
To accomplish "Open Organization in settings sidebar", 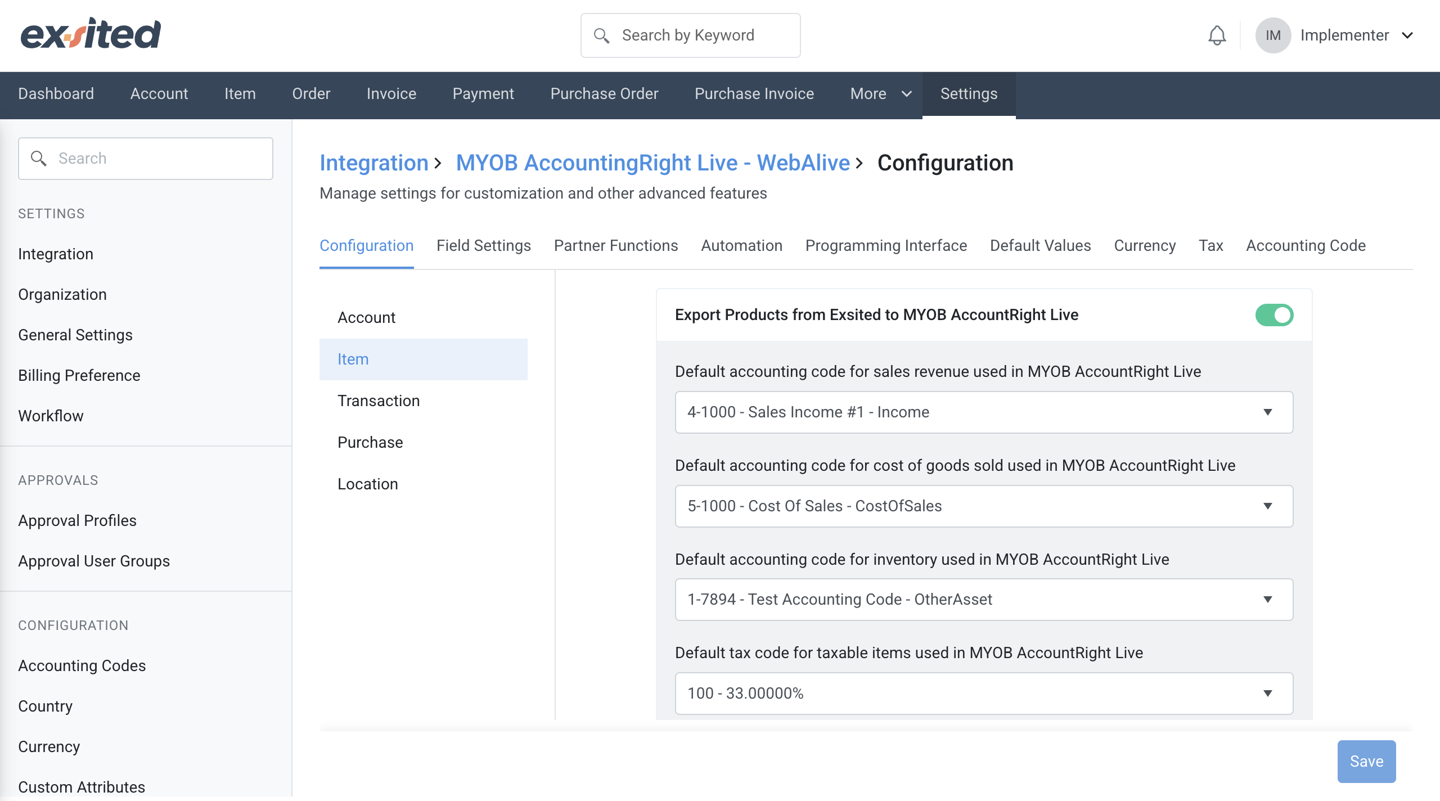I will point(62,295).
